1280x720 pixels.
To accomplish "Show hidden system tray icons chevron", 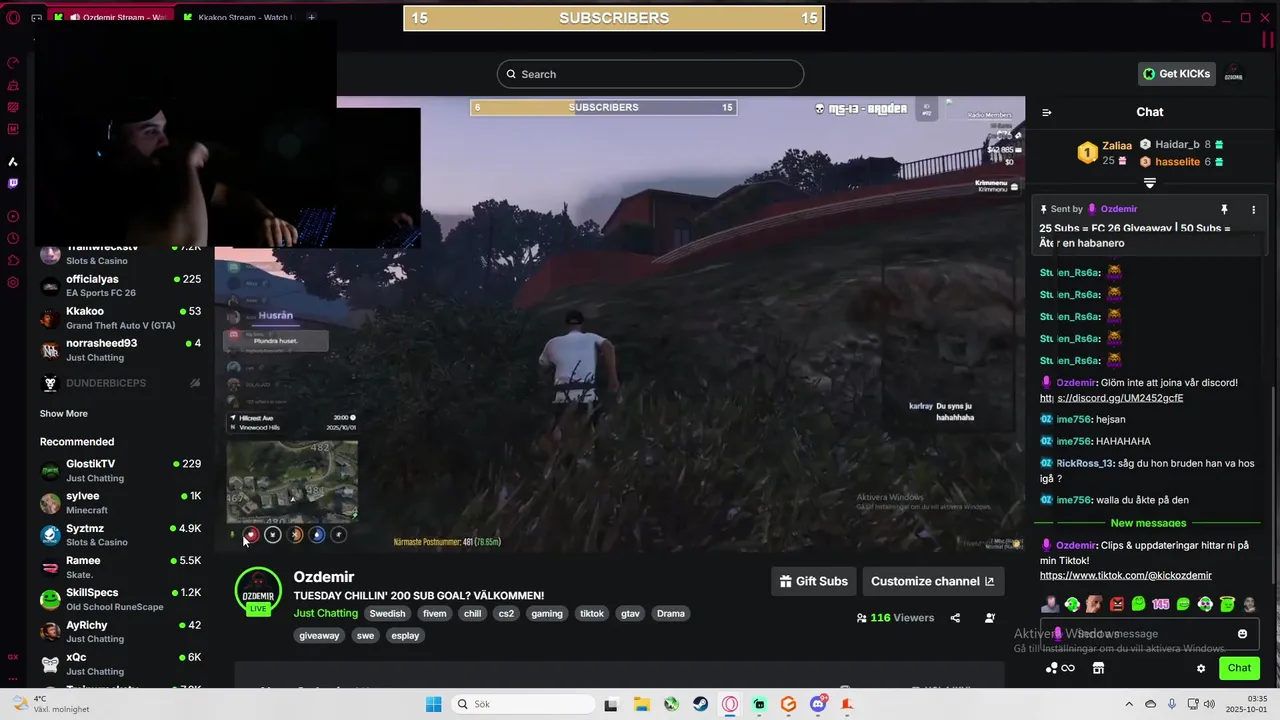I will point(1129,704).
